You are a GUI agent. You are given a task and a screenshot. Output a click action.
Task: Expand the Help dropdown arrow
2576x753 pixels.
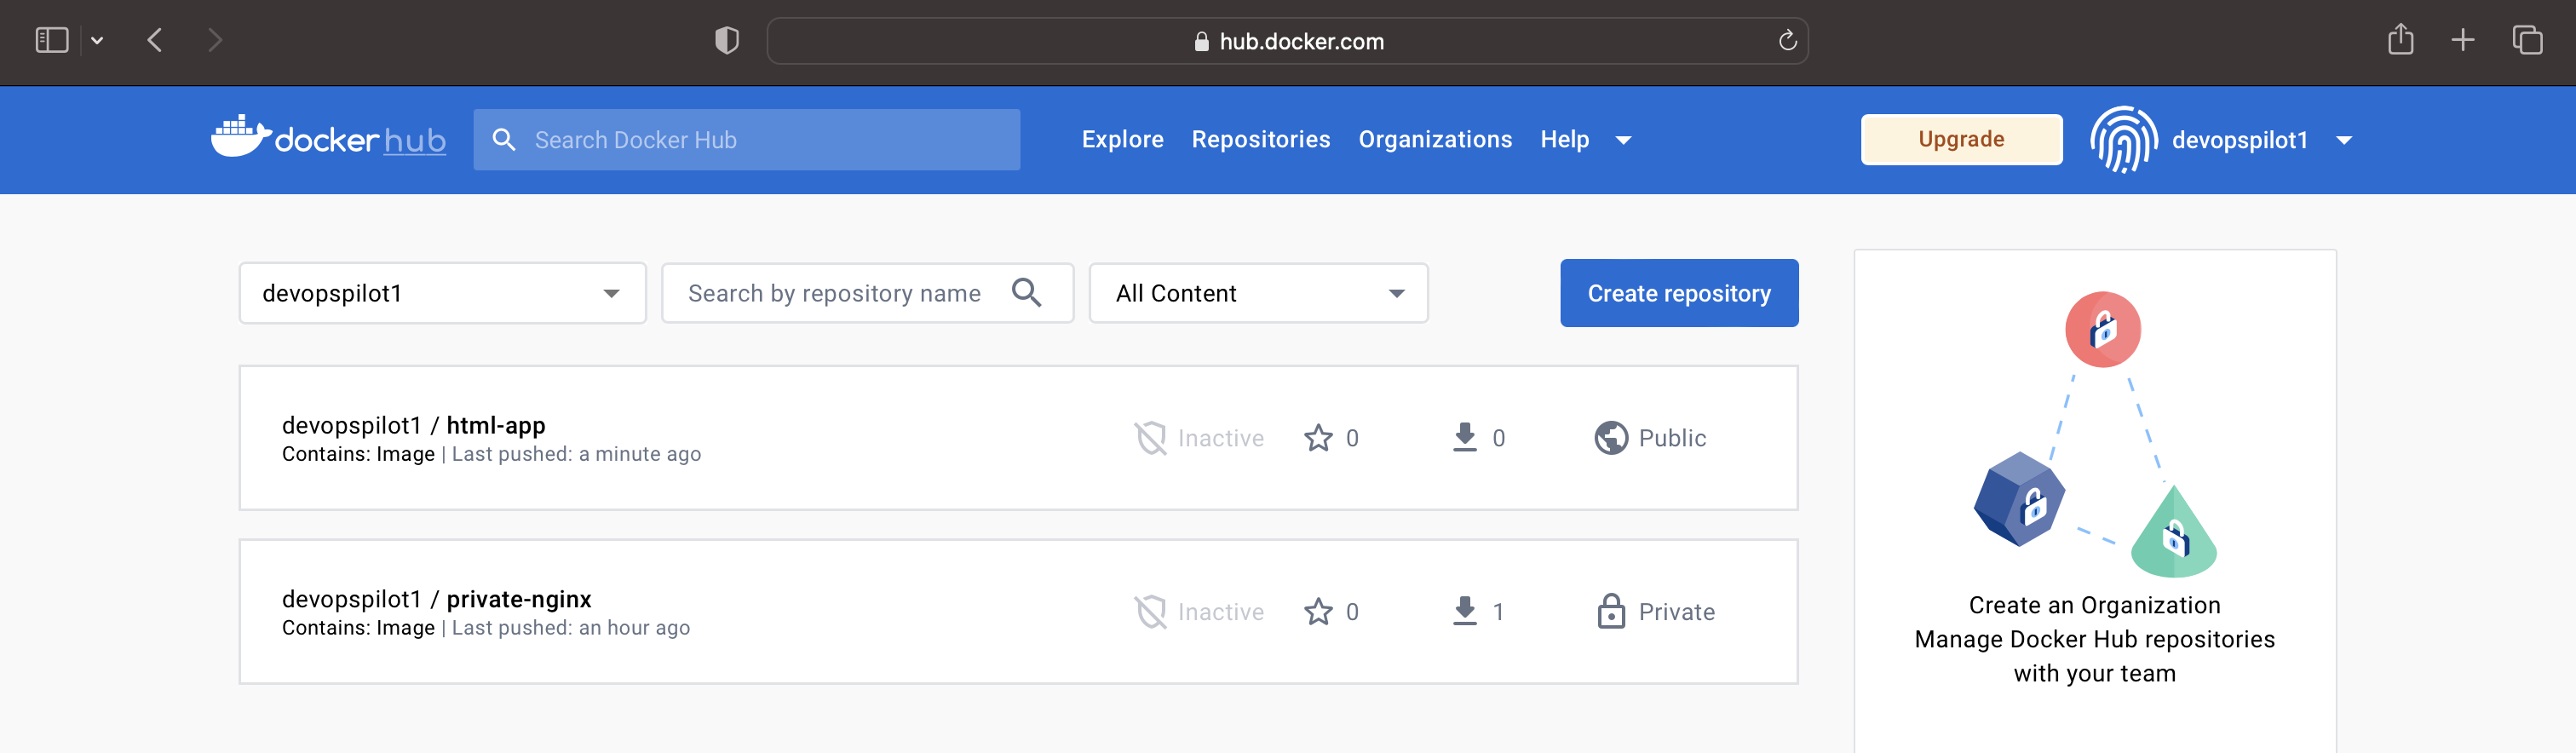[x=1623, y=140]
